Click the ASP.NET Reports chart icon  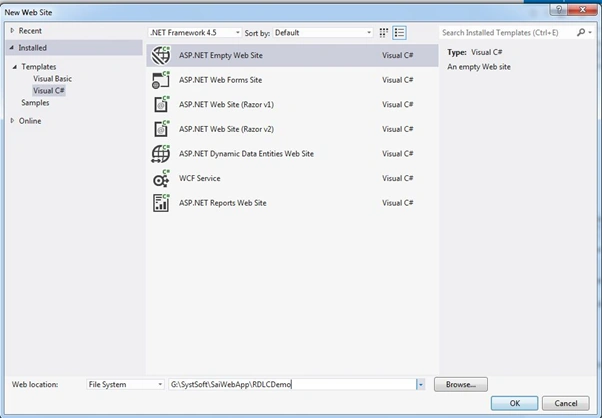160,203
